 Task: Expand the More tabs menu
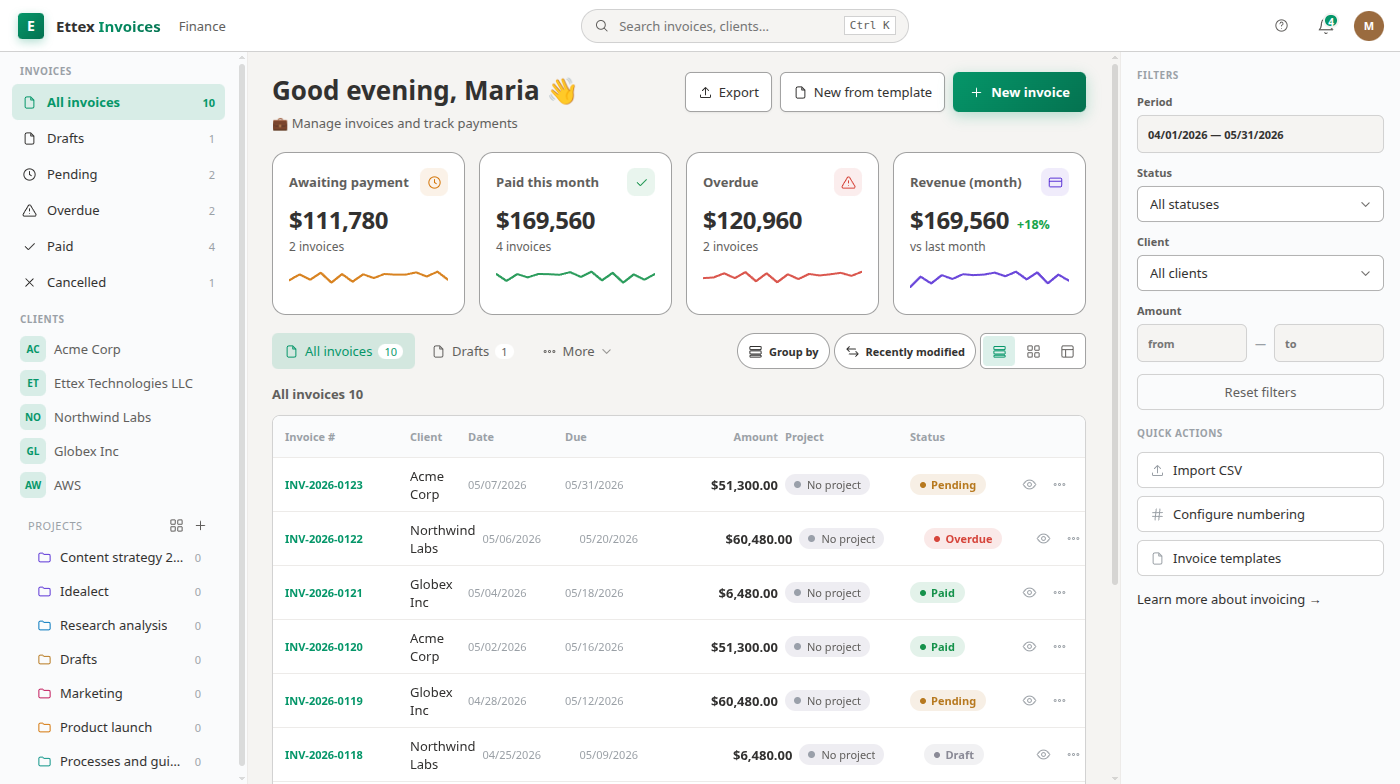pos(577,352)
